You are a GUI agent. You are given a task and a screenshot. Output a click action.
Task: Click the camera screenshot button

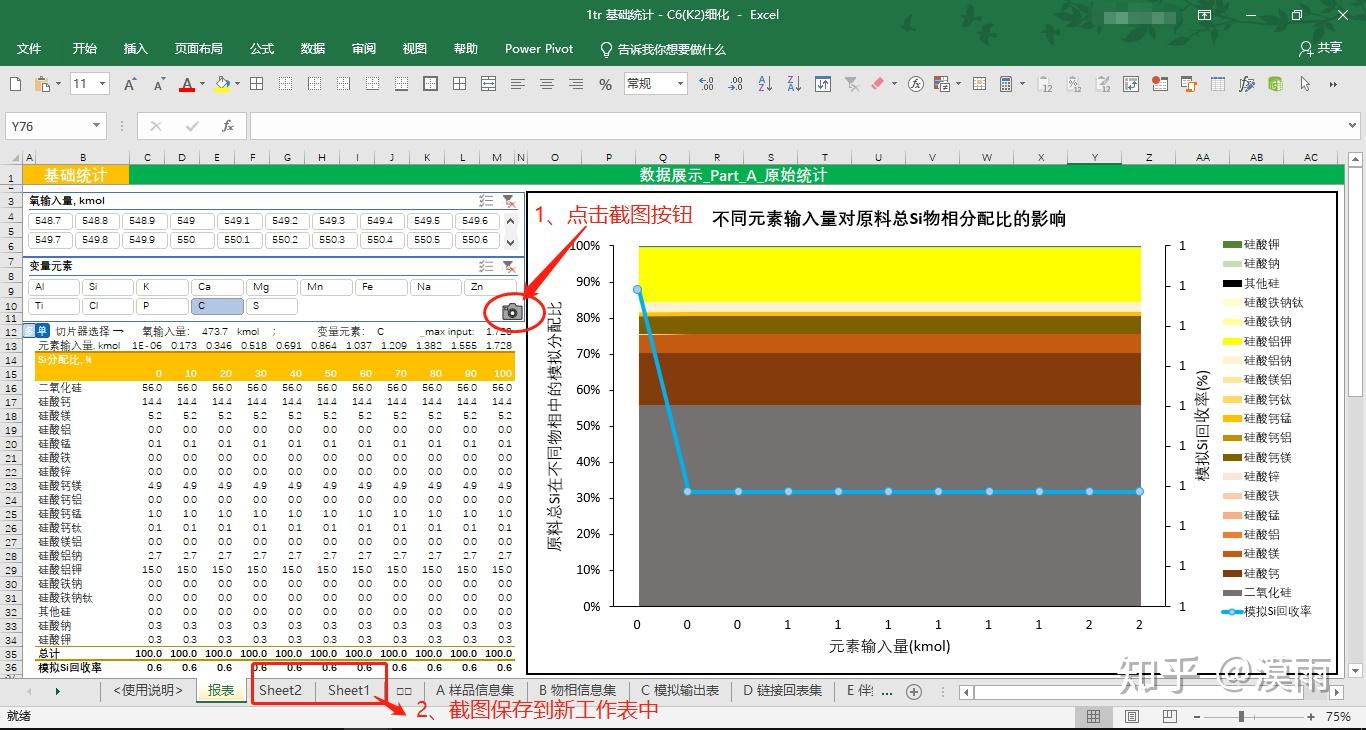coord(512,311)
